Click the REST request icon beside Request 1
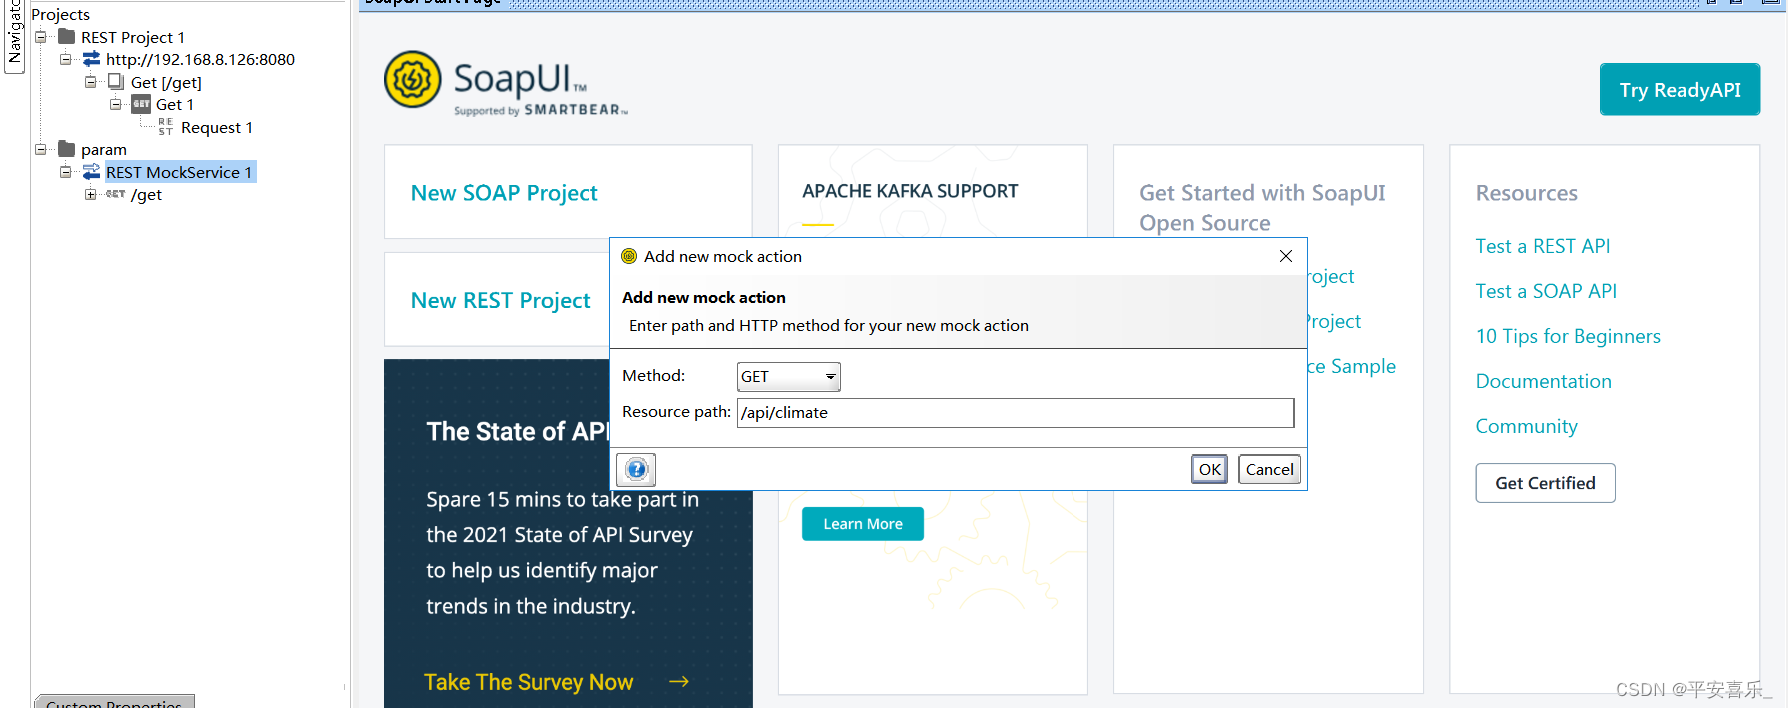The width and height of the screenshot is (1788, 708). [166, 127]
